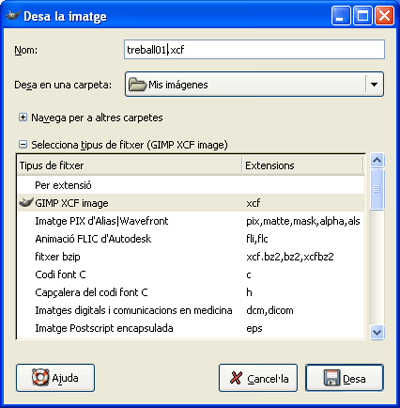Viewport: 400px width, 408px height.
Task: Select 'fitxer bzip' file type row
Action: point(191,257)
